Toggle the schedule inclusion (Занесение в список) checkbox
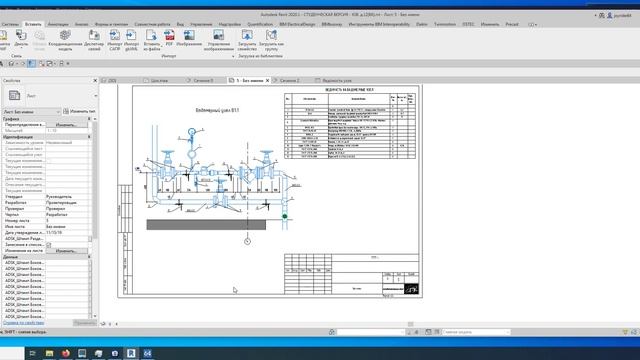Viewport: 640px width, 360px height. 49,245
